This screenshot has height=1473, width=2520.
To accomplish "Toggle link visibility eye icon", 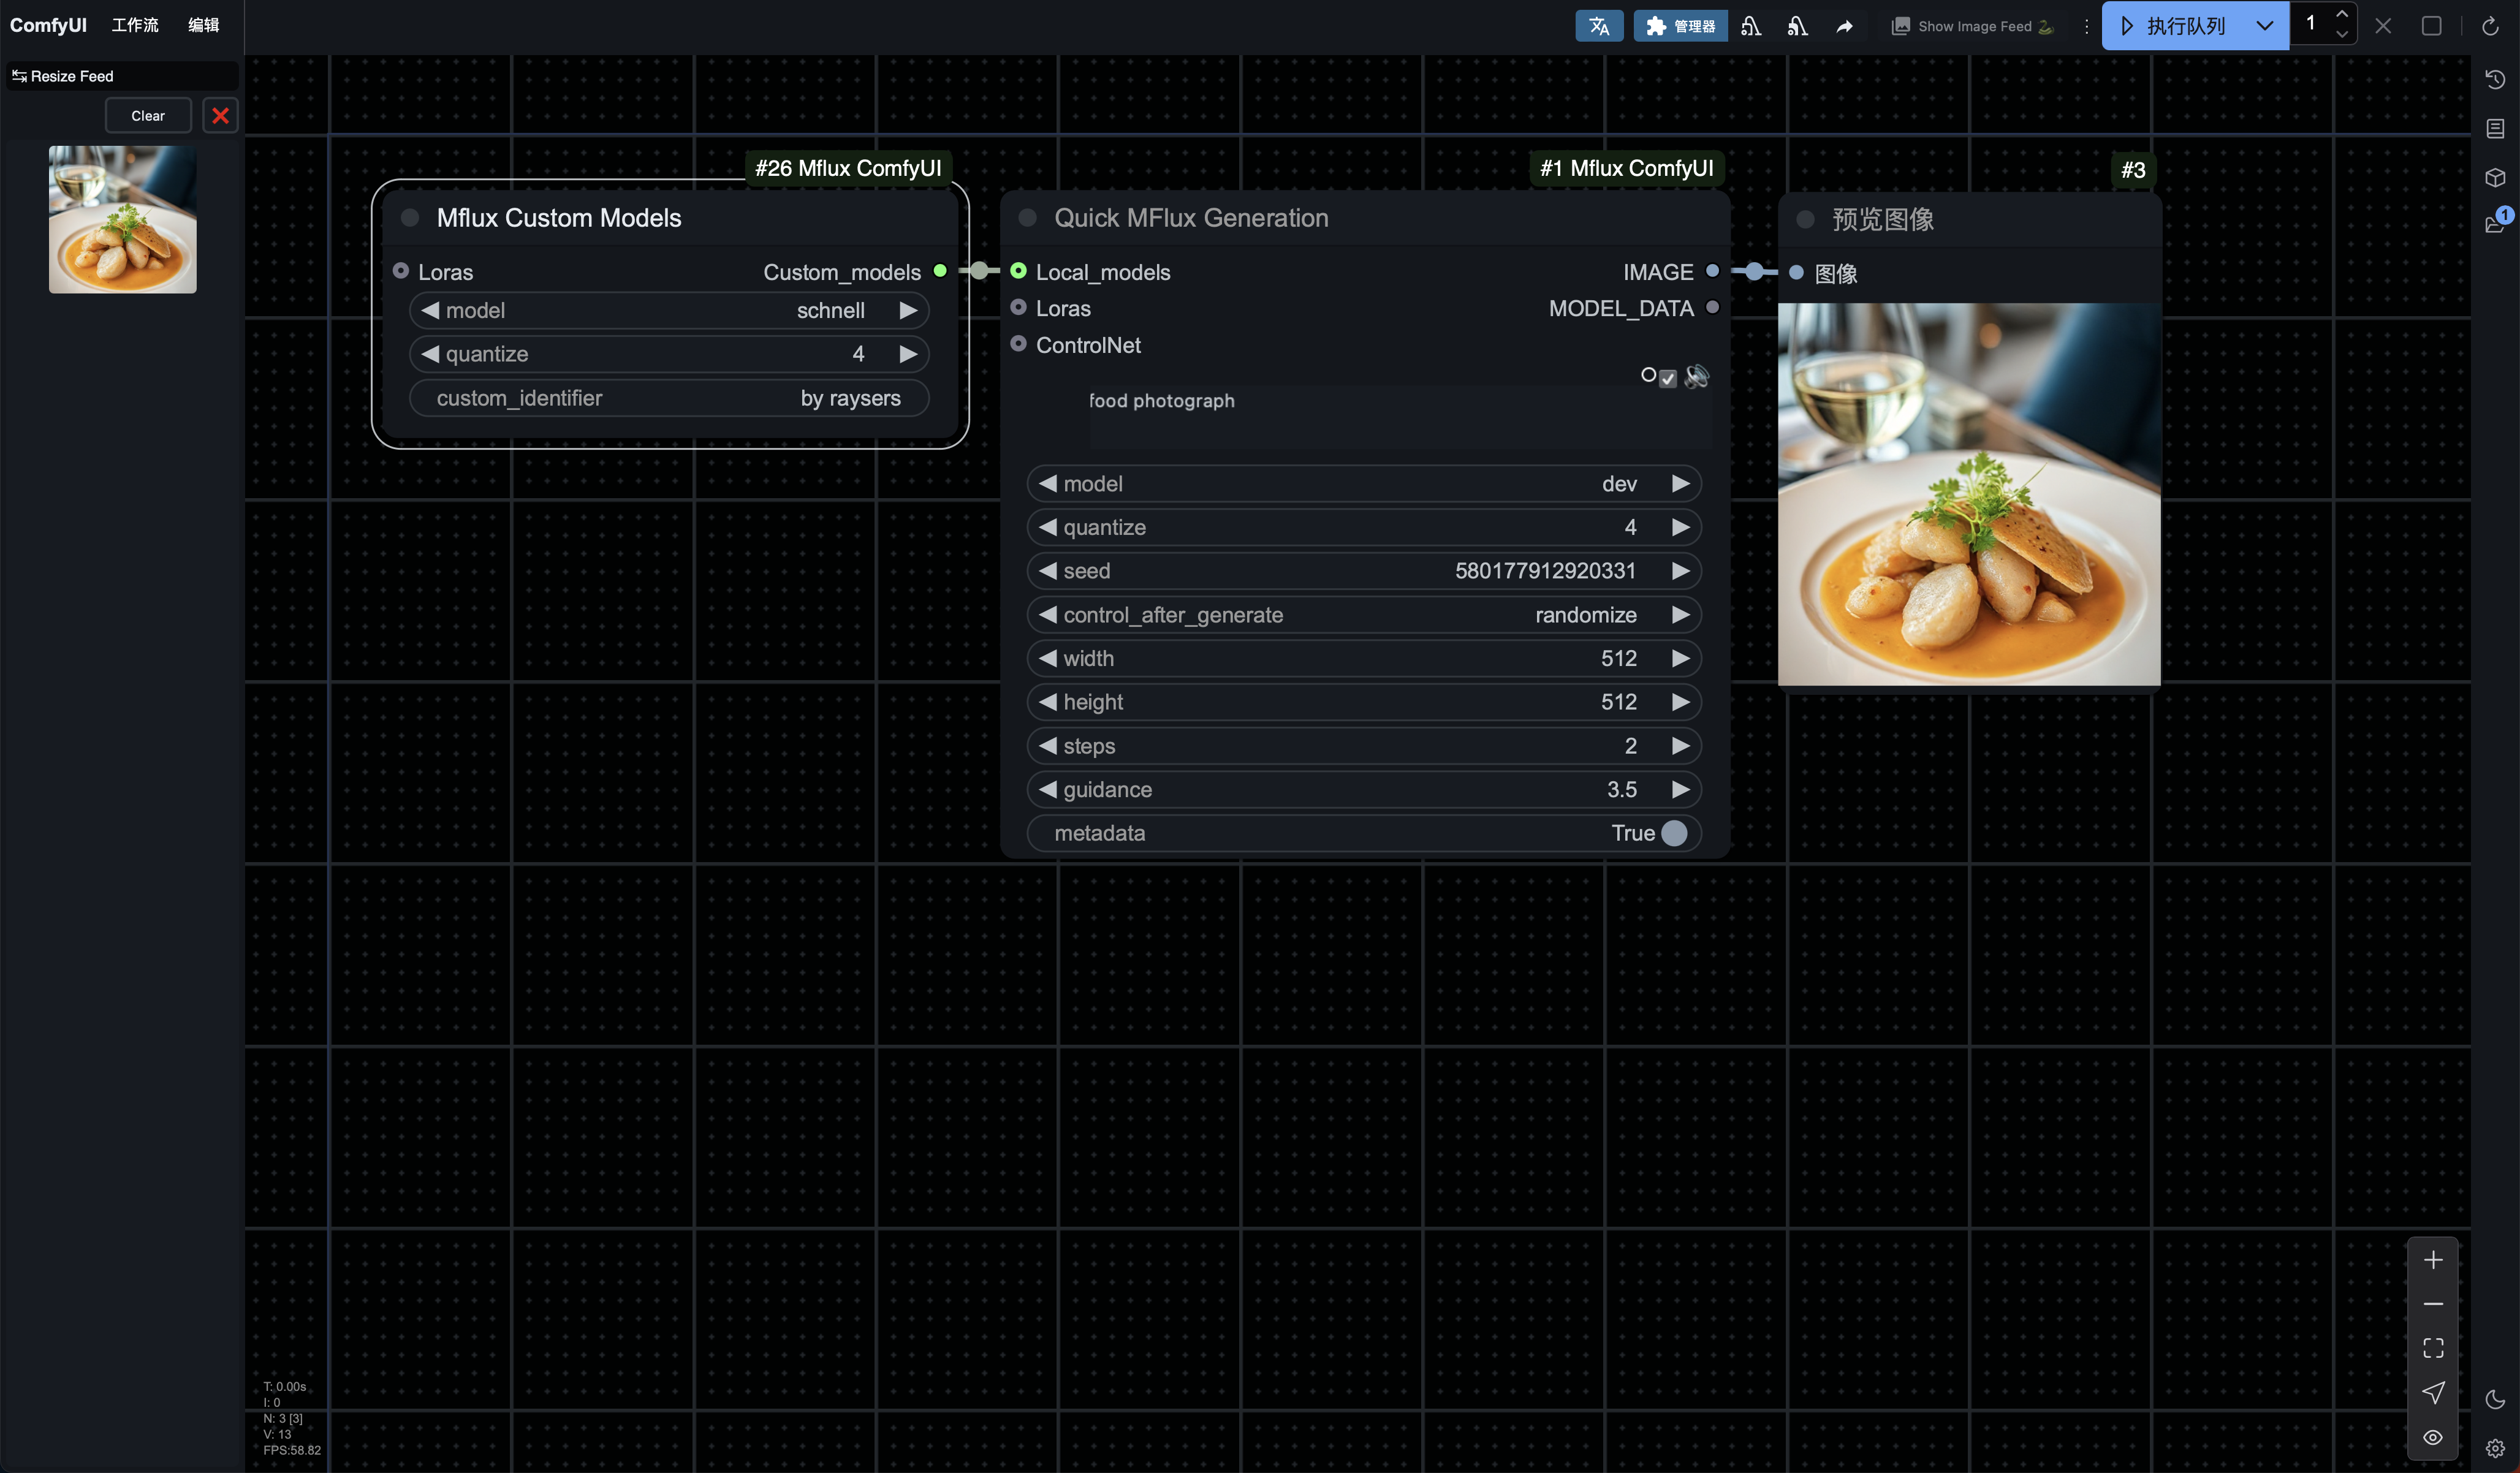I will [x=2433, y=1437].
